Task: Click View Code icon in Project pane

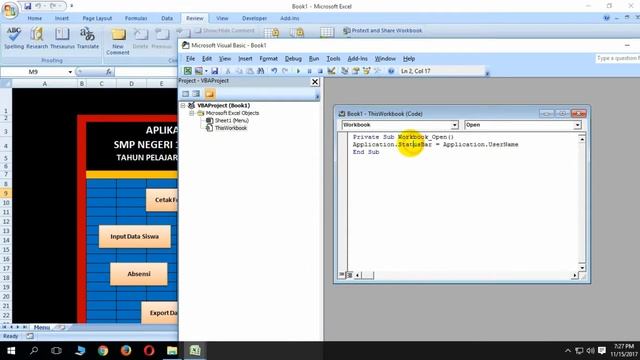Action: 186,94
